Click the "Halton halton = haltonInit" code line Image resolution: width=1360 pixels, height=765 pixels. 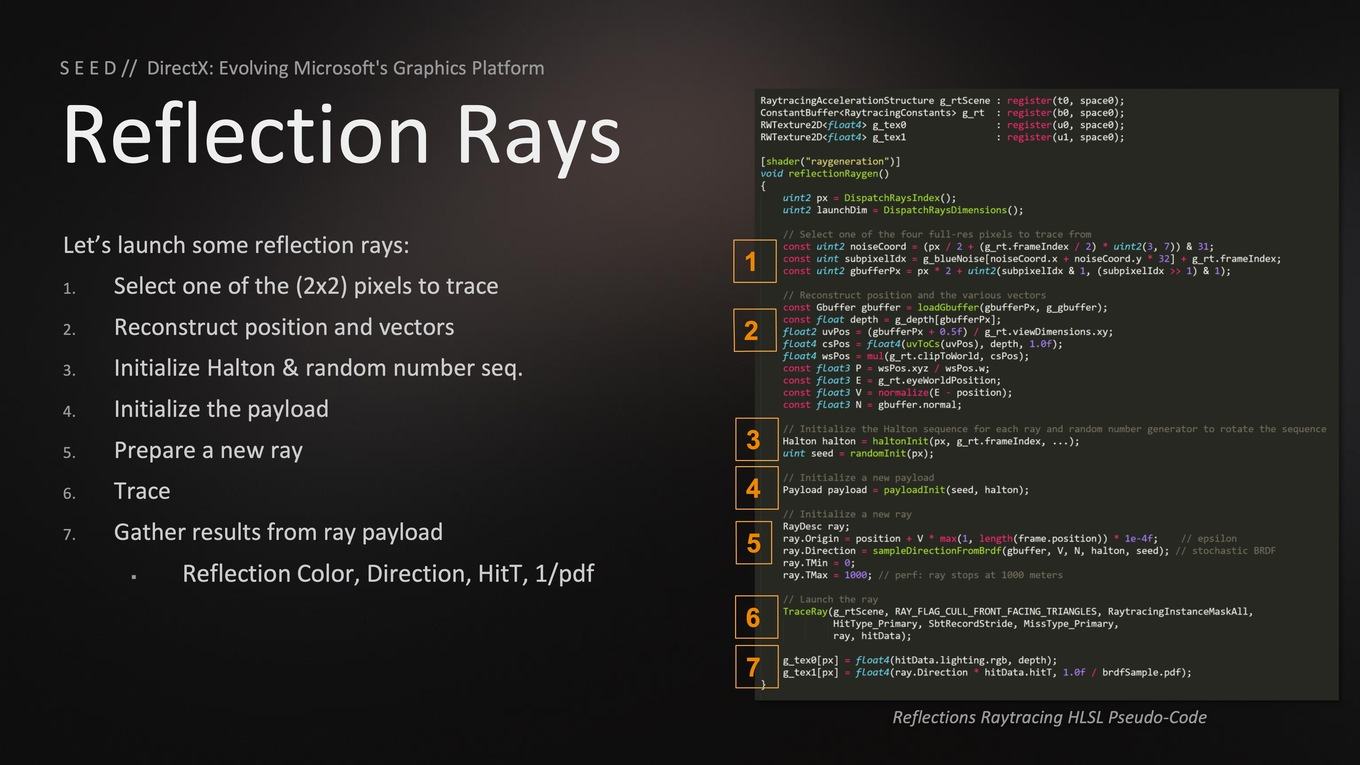click(x=931, y=441)
